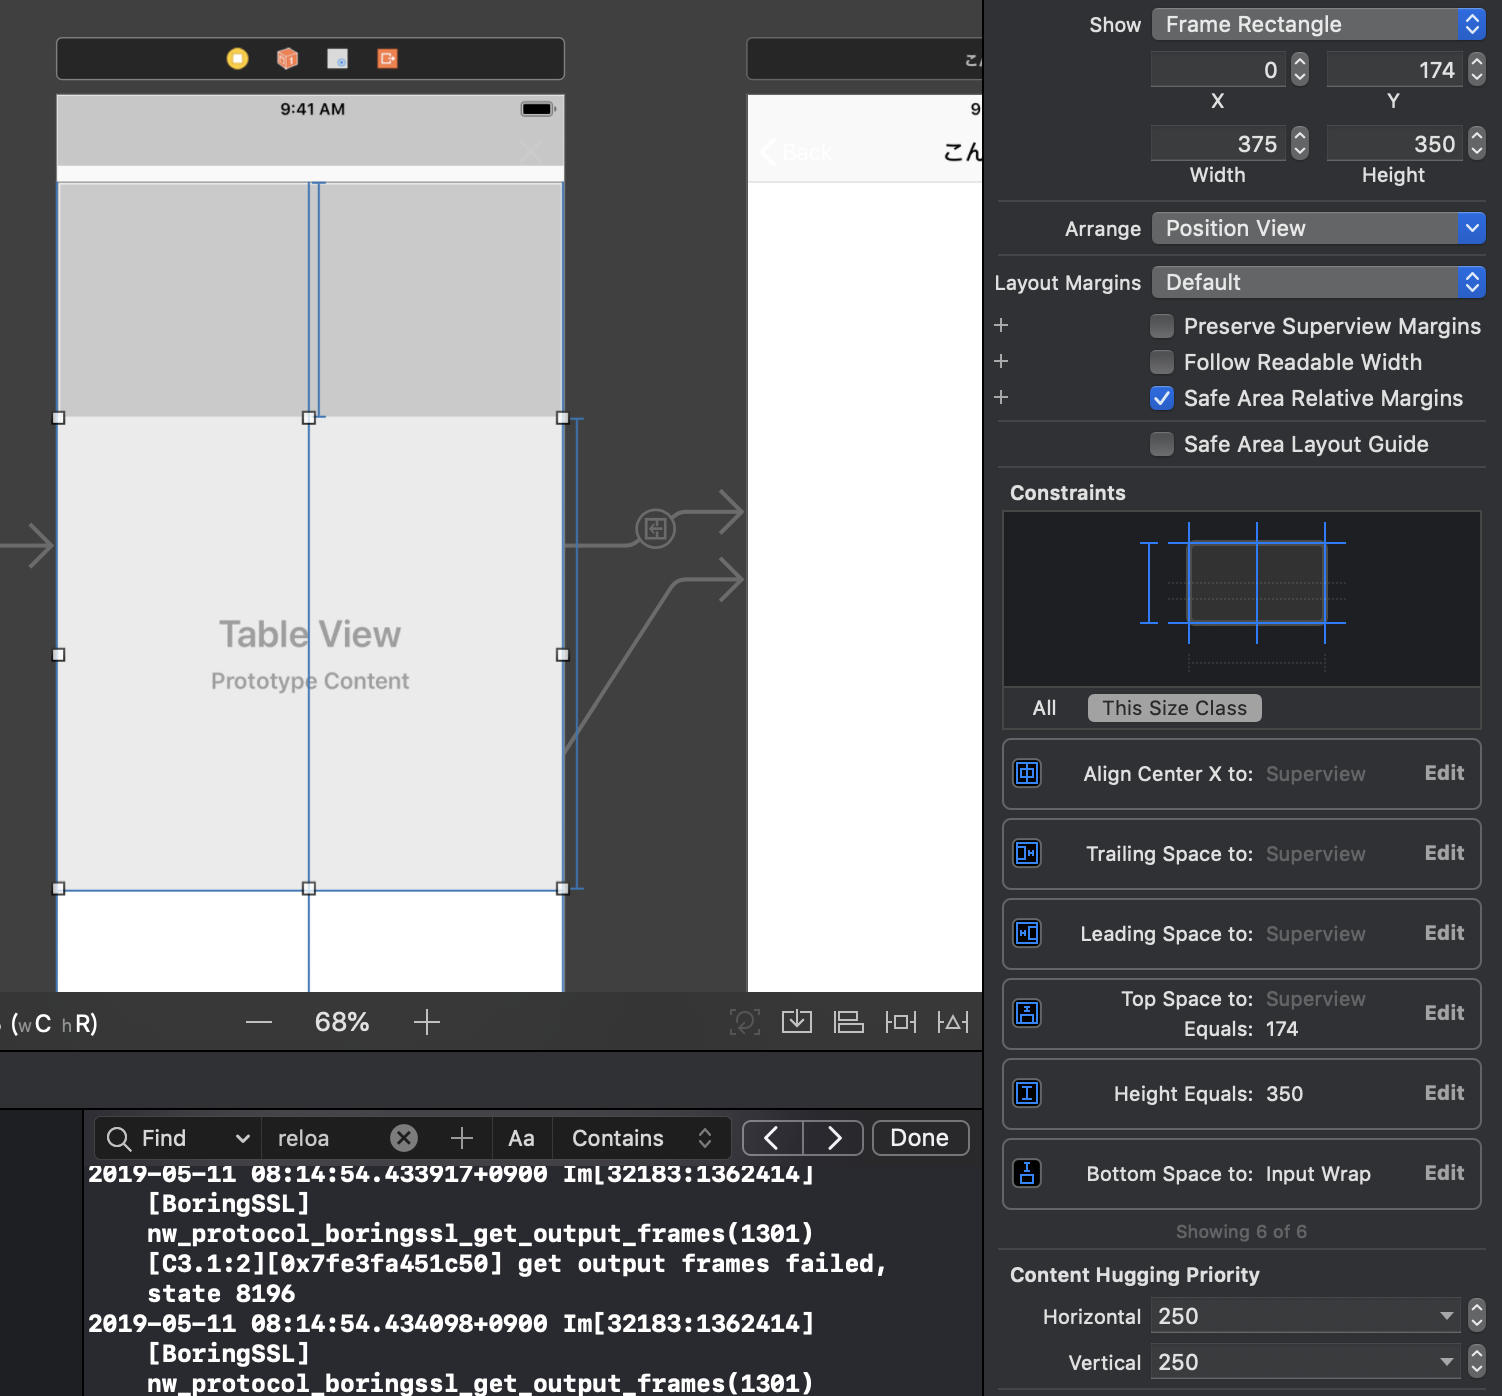The height and width of the screenshot is (1396, 1502).
Task: Open the Arrange Position View dropdown
Action: click(1317, 228)
